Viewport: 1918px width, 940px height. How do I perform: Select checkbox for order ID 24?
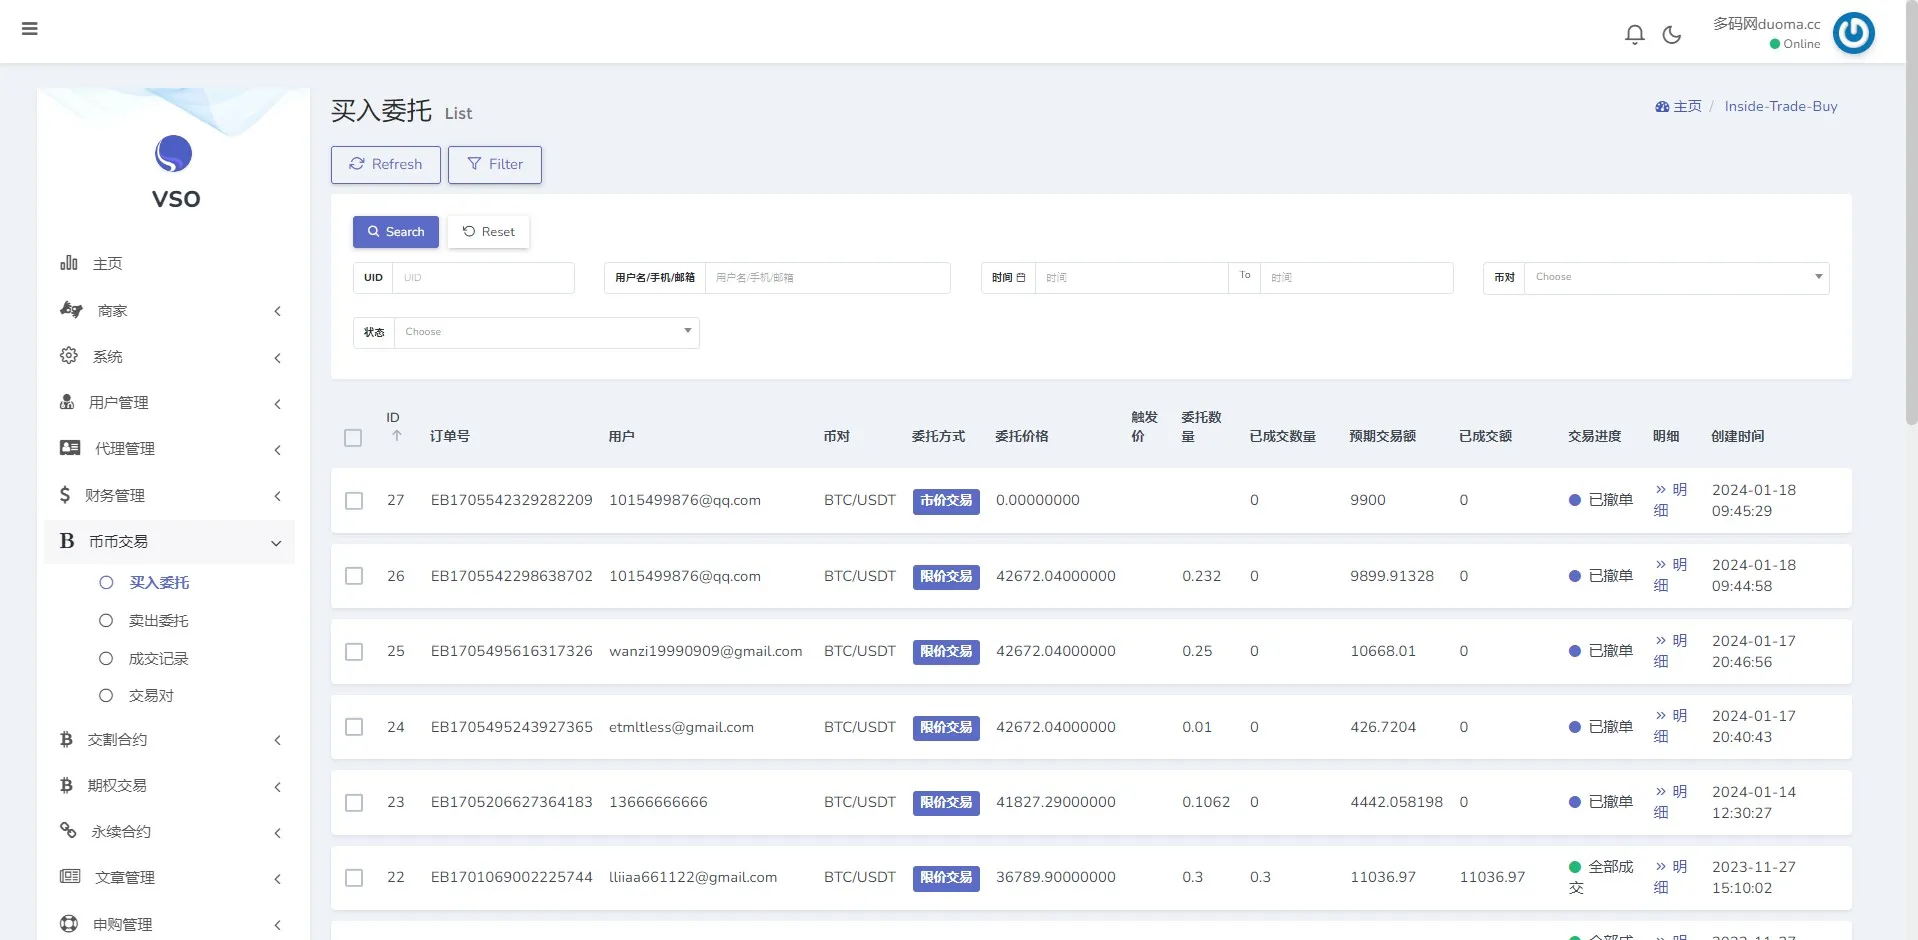(x=354, y=727)
